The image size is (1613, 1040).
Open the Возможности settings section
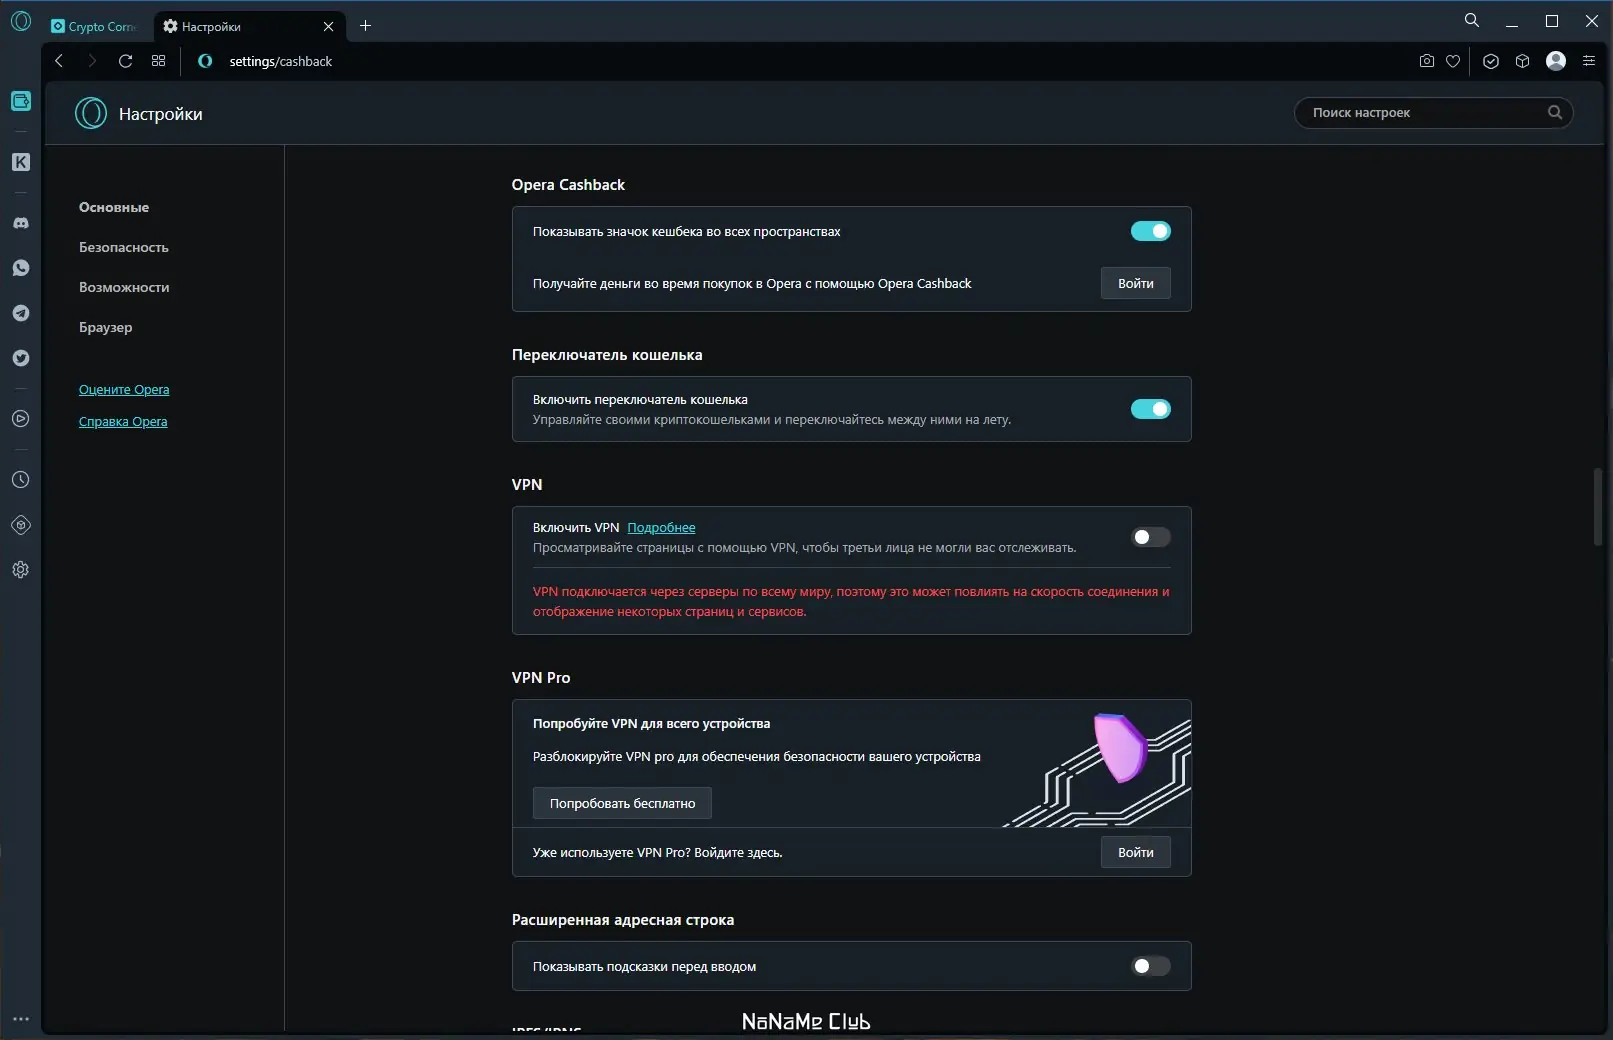click(124, 287)
